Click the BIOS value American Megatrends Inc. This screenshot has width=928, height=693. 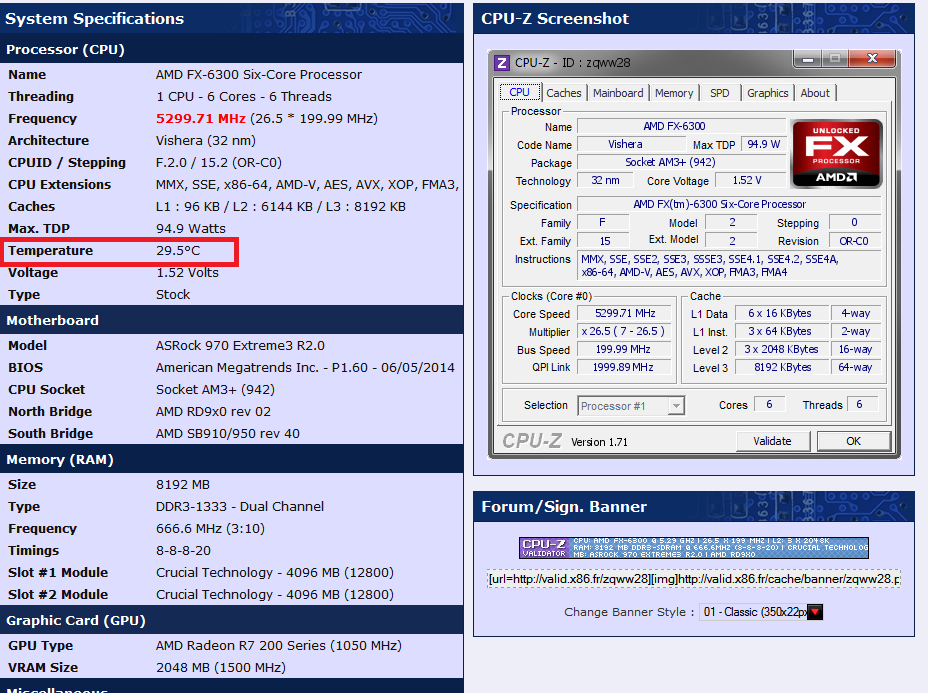click(305, 368)
